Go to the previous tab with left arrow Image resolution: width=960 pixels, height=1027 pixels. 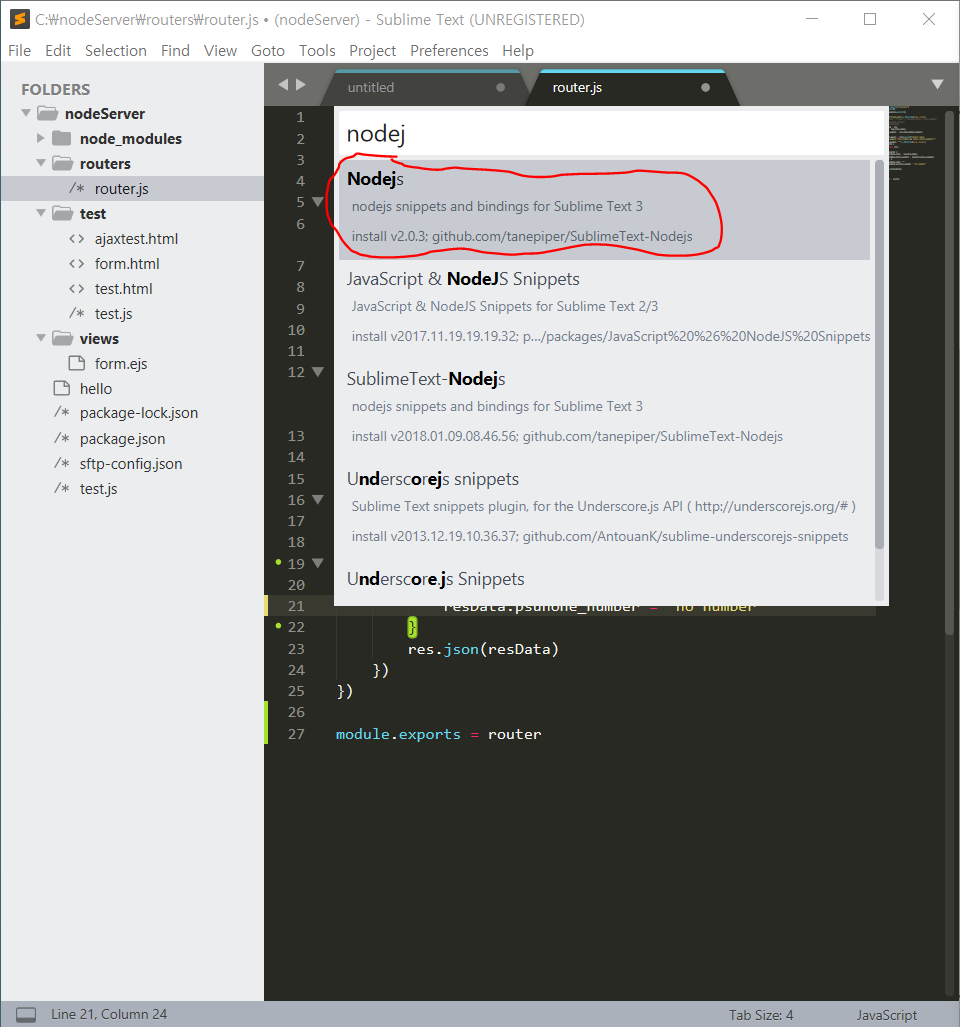pos(284,84)
